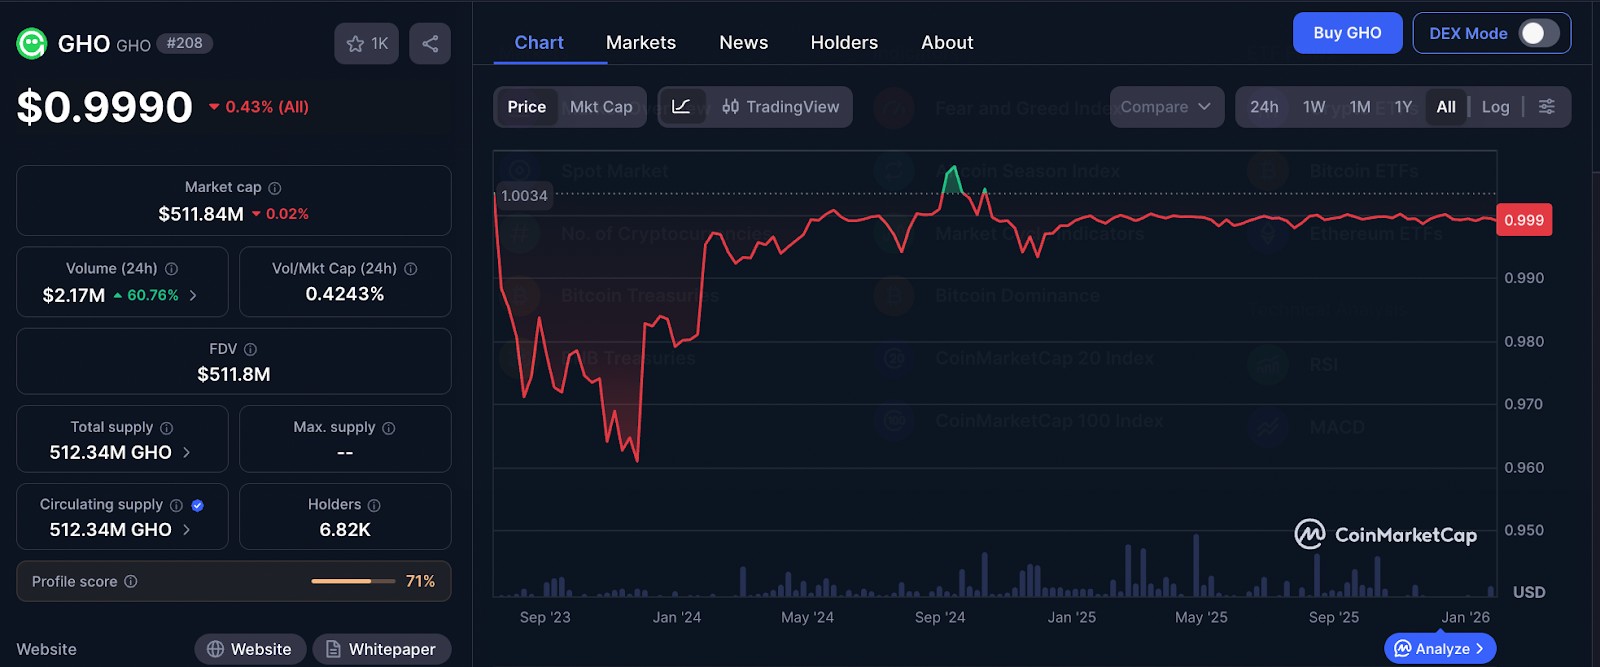Image resolution: width=1600 pixels, height=667 pixels.
Task: Click Market cap info icon
Action: coord(275,188)
